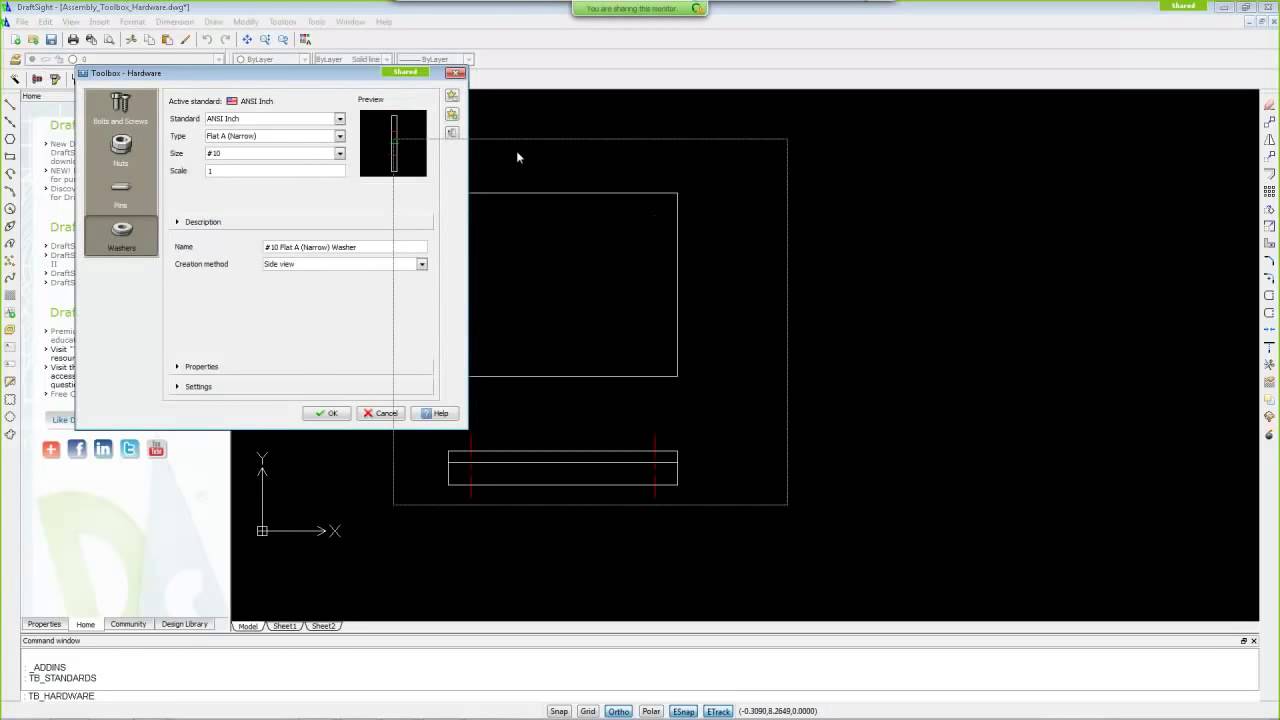The image size is (1280, 720).
Task: Open the Size dropdown
Action: [340, 154]
